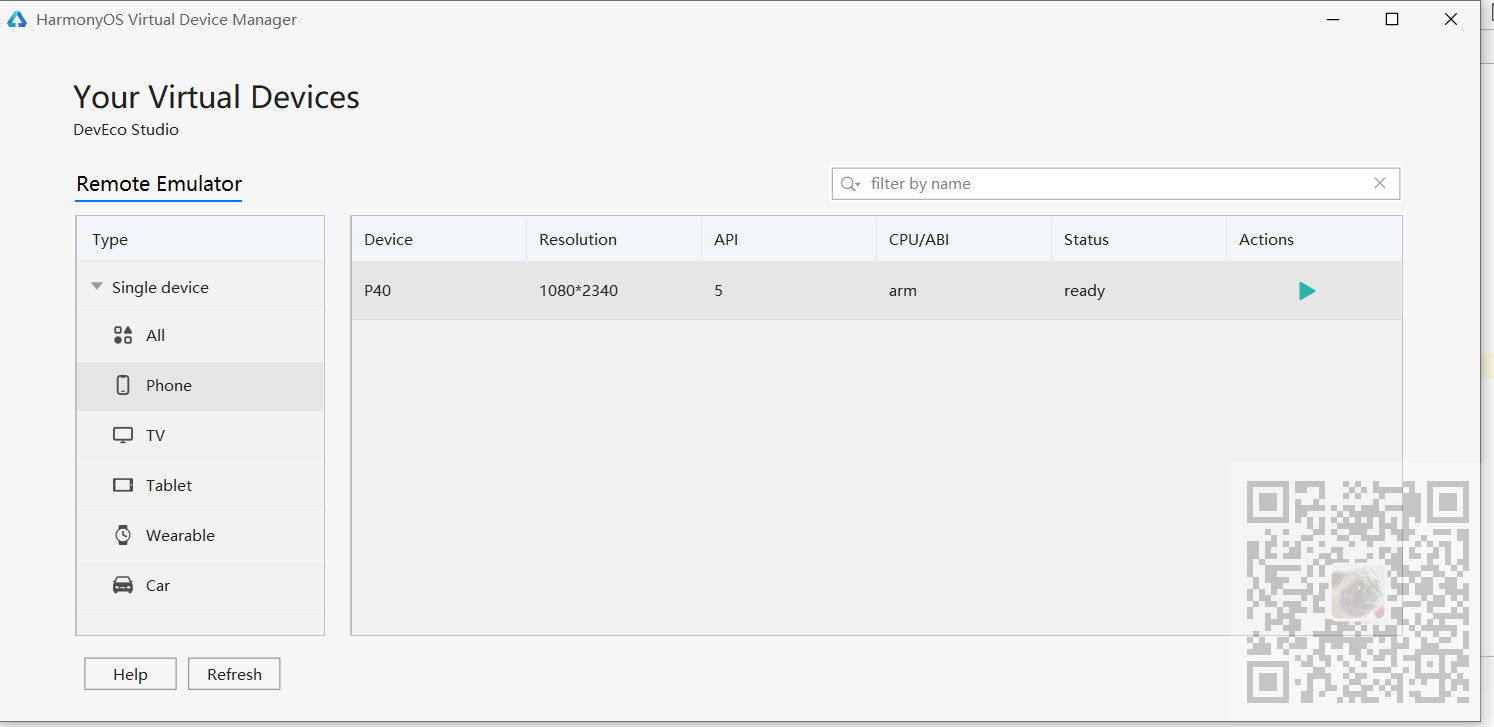Clear the filter with the X icon
The image size is (1494, 727).
tap(1380, 183)
